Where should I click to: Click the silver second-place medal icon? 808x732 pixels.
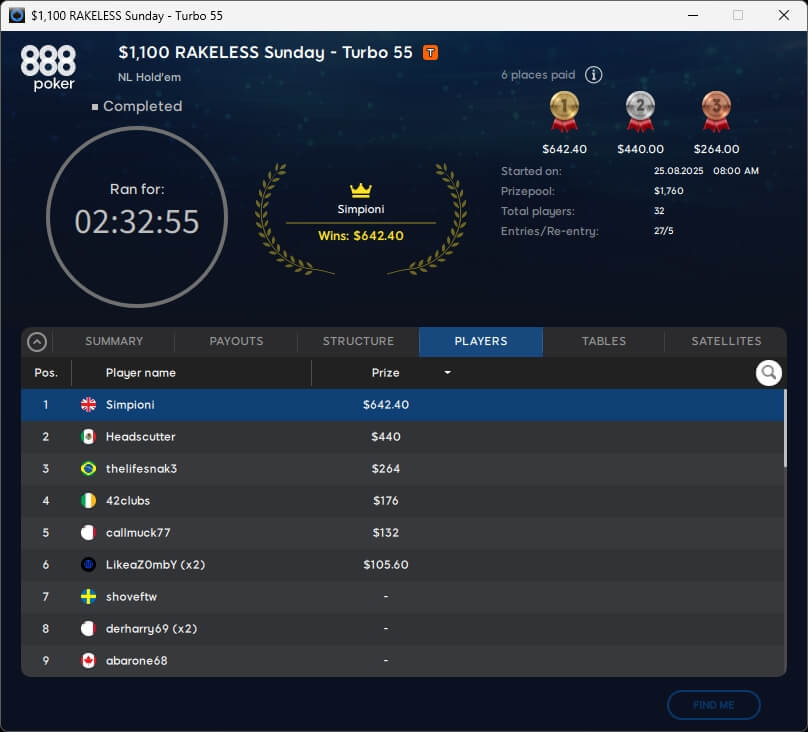pyautogui.click(x=640, y=110)
